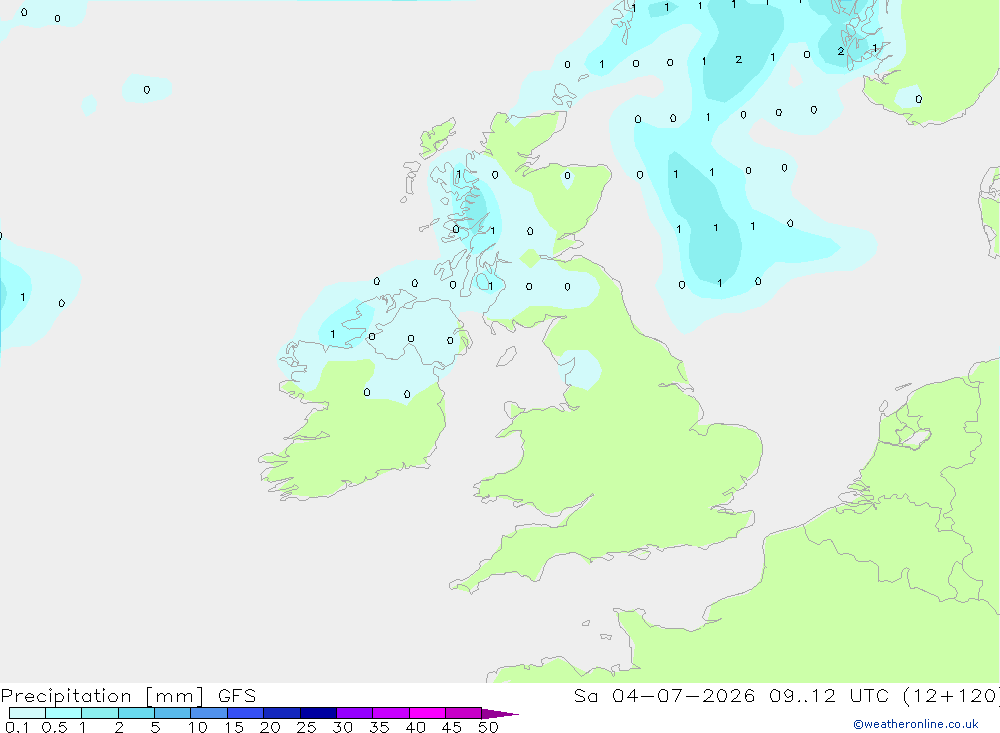Select navy swatch between 25 and 30
The height and width of the screenshot is (733, 1000).
tap(318, 713)
